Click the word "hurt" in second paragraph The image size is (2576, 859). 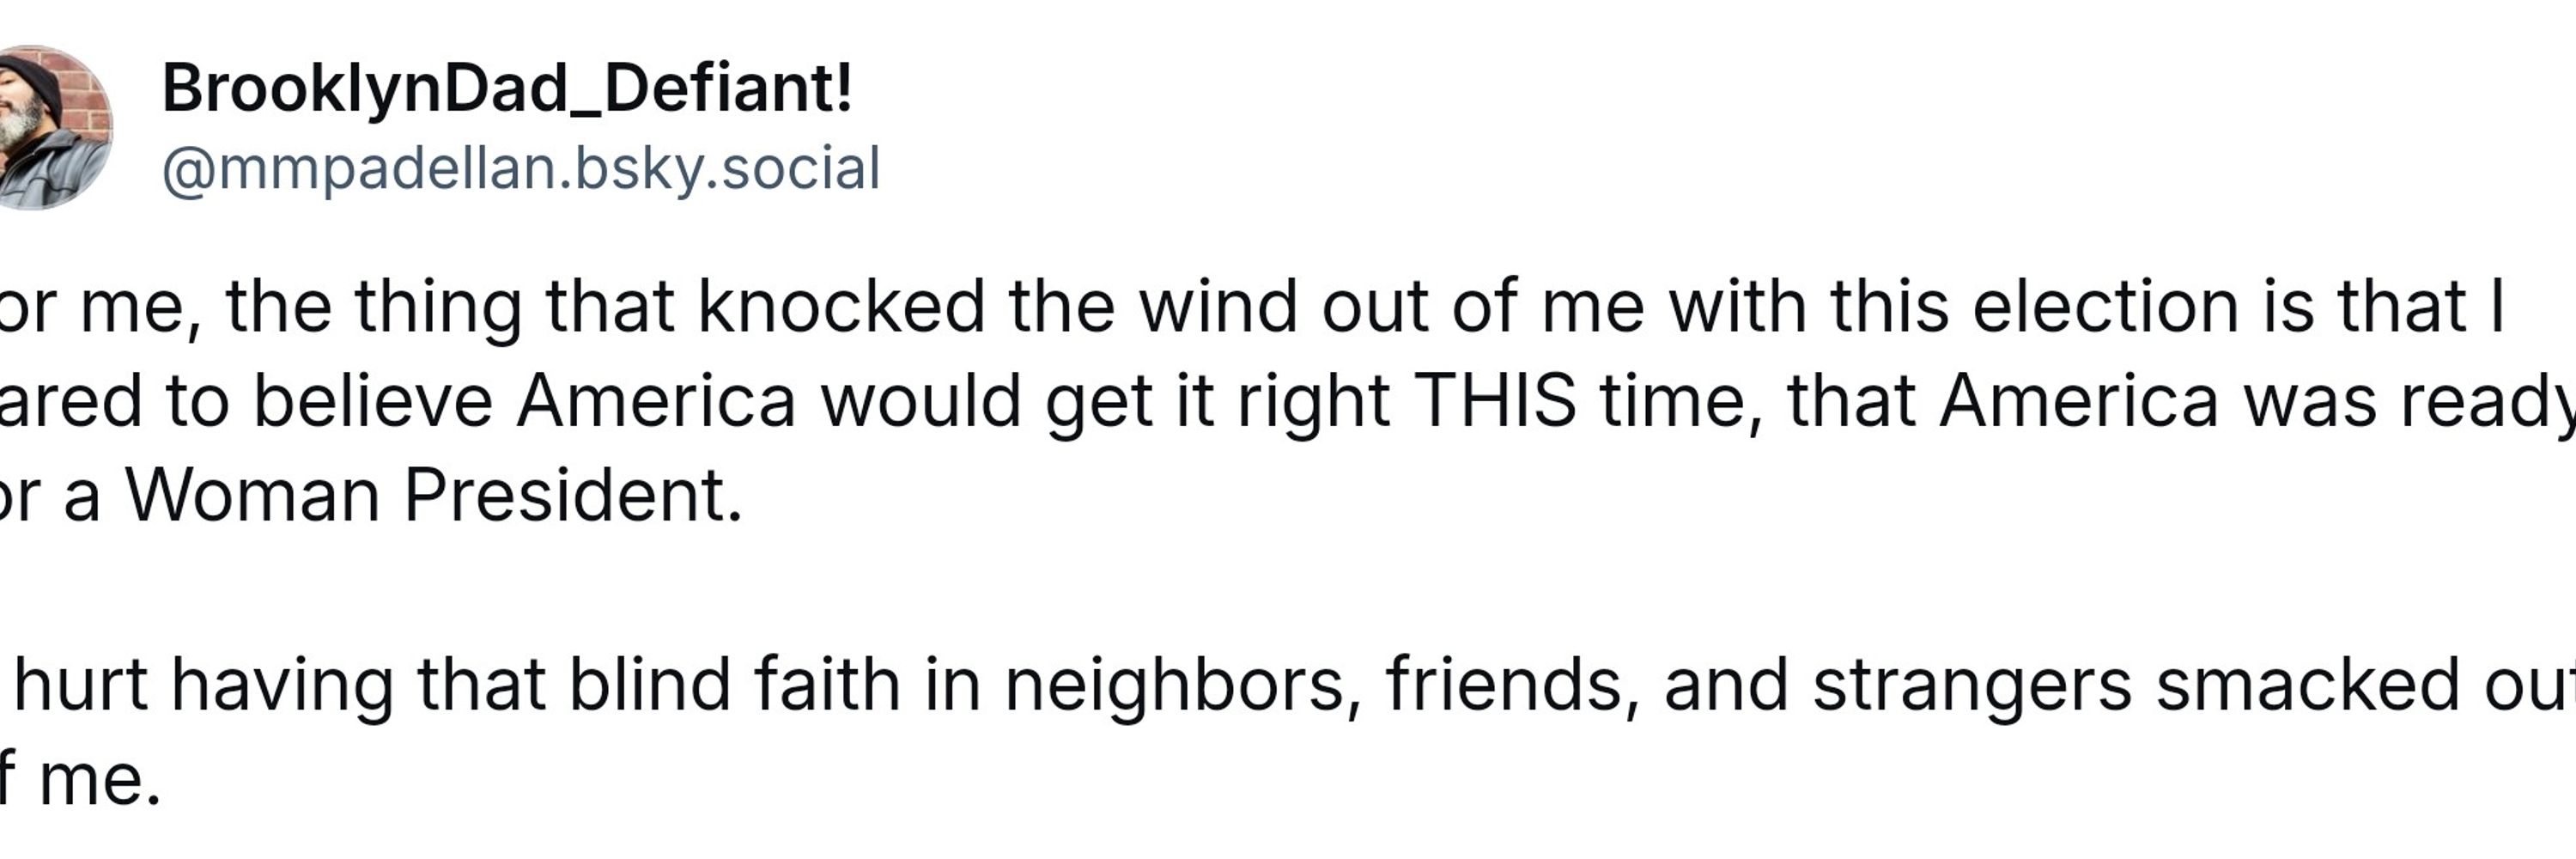[x=80, y=686]
